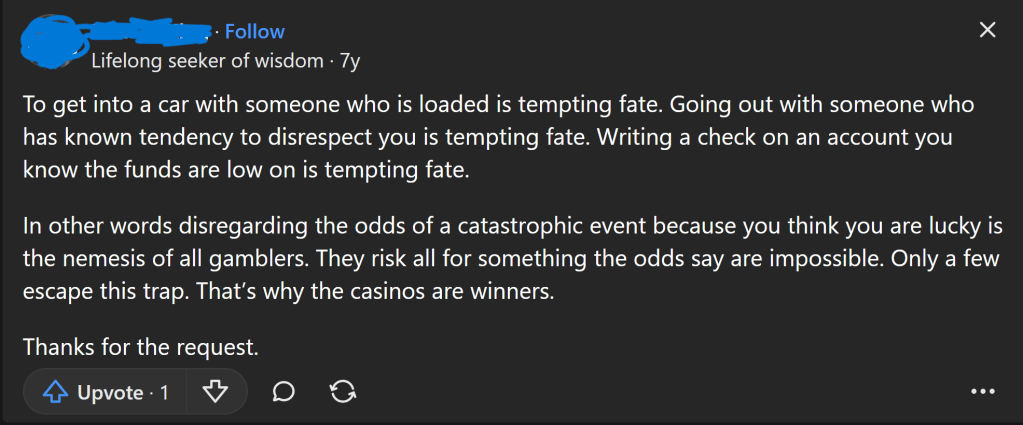The image size is (1023, 425).
Task: Open the three-dot more options menu
Action: pos(983,392)
